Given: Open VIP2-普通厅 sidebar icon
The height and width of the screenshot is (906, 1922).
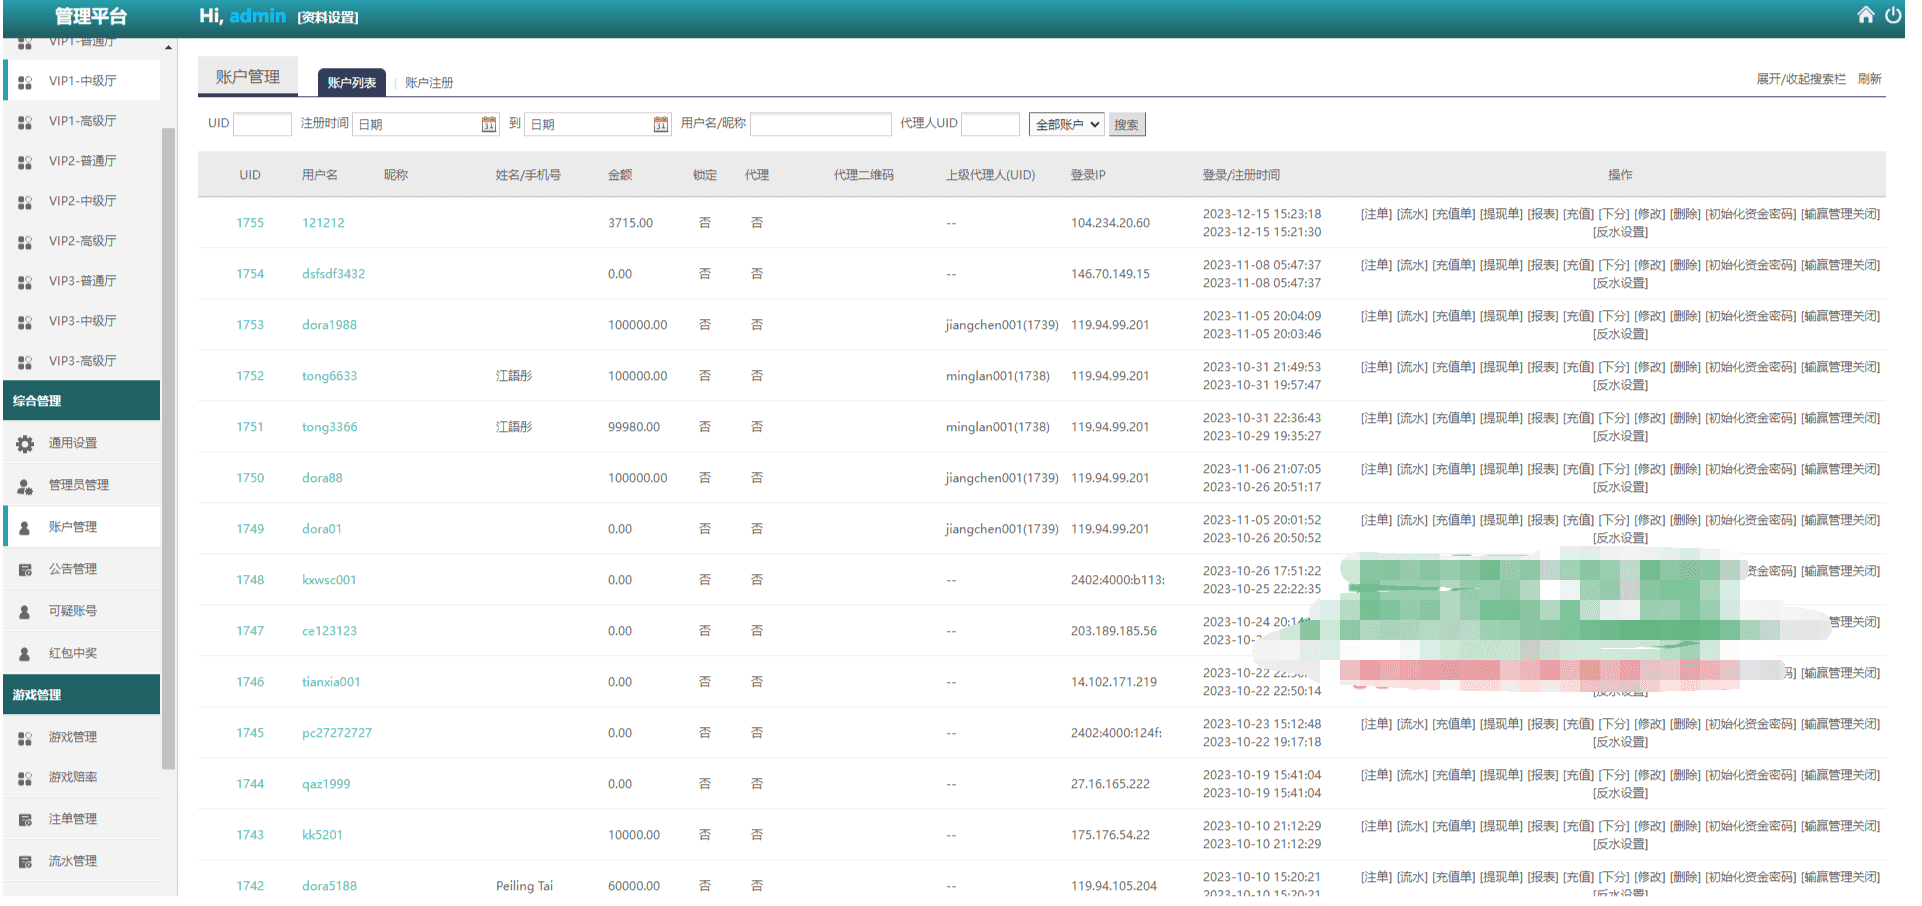Looking at the screenshot, I should (x=25, y=161).
